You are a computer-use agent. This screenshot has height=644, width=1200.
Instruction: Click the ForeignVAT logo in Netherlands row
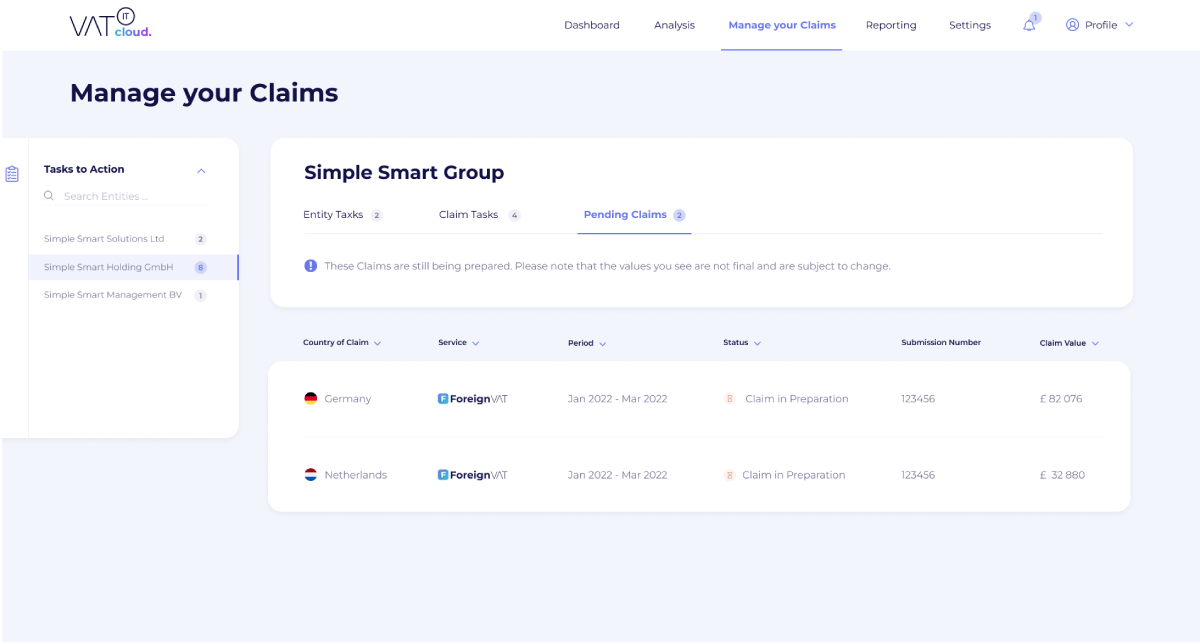[473, 475]
